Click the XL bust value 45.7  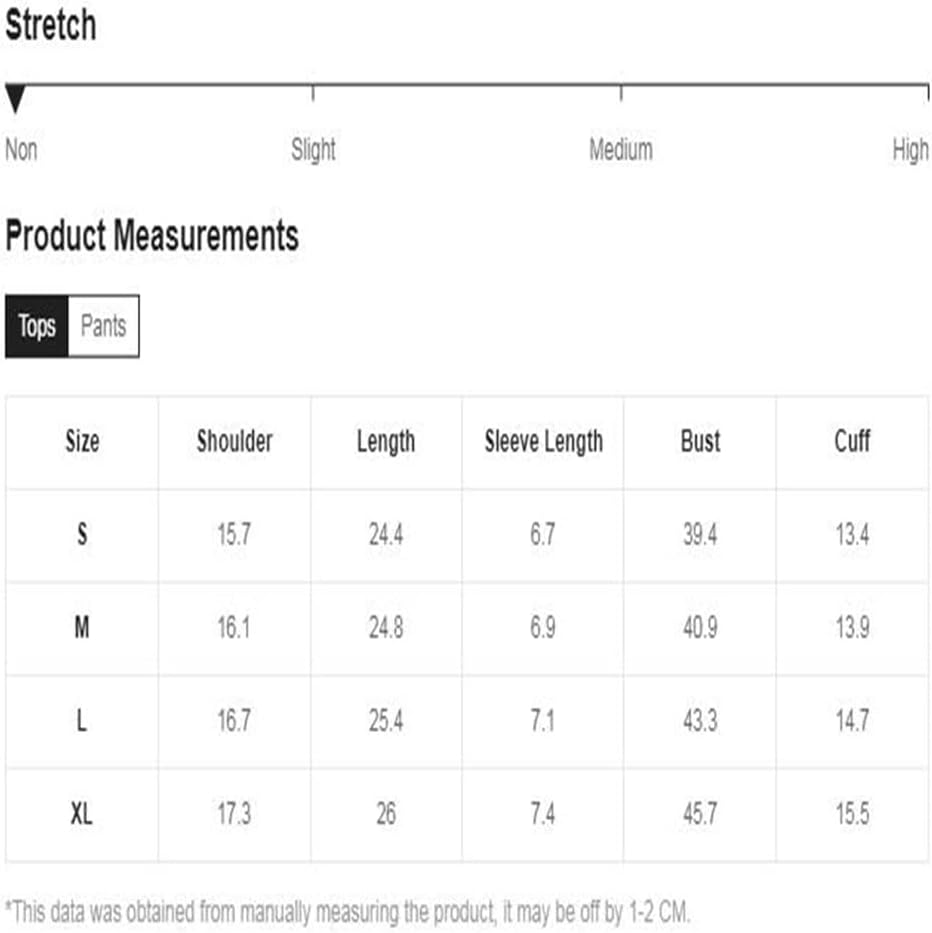[700, 813]
